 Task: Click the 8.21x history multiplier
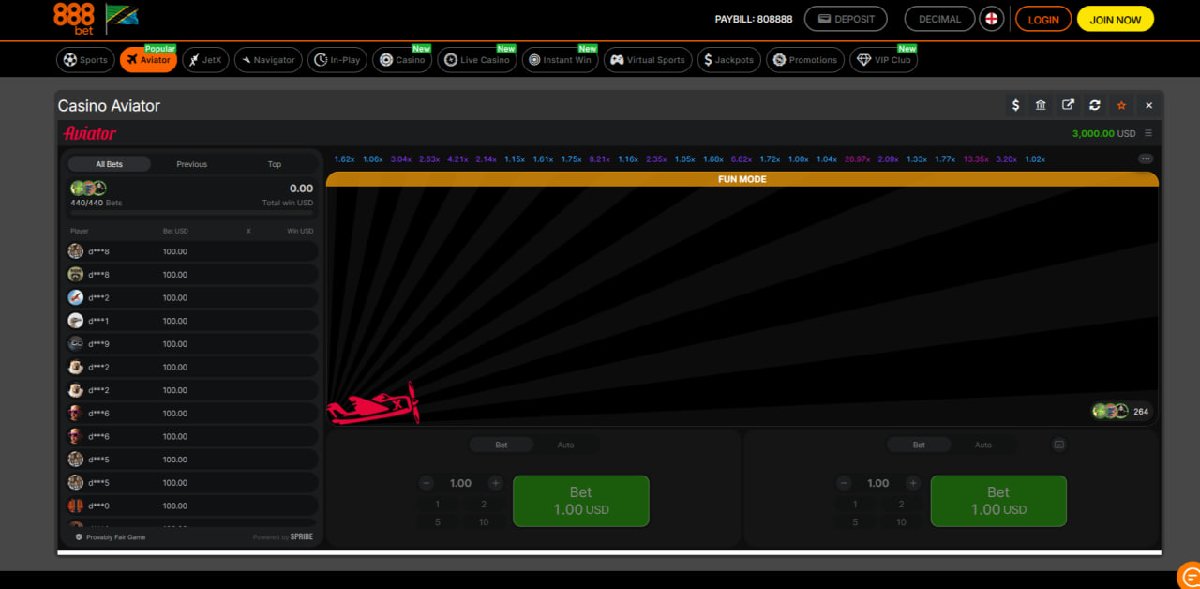pyautogui.click(x=599, y=159)
